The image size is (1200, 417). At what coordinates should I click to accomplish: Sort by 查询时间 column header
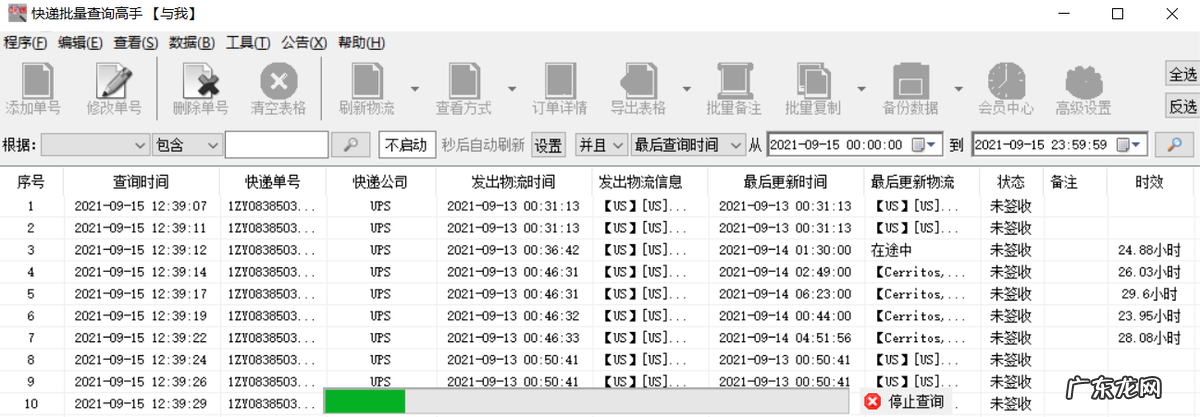click(x=140, y=182)
